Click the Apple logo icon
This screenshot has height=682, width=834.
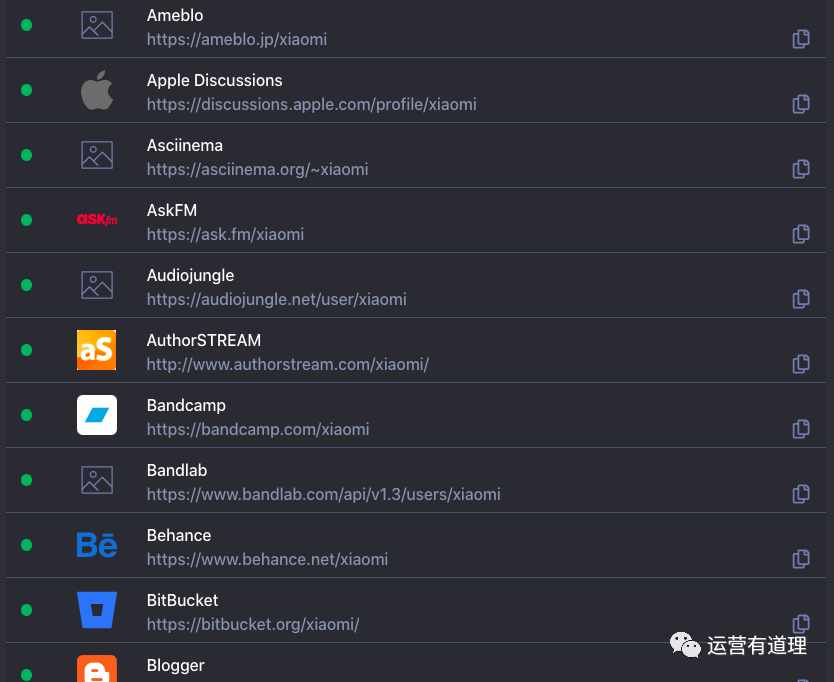tap(97, 90)
